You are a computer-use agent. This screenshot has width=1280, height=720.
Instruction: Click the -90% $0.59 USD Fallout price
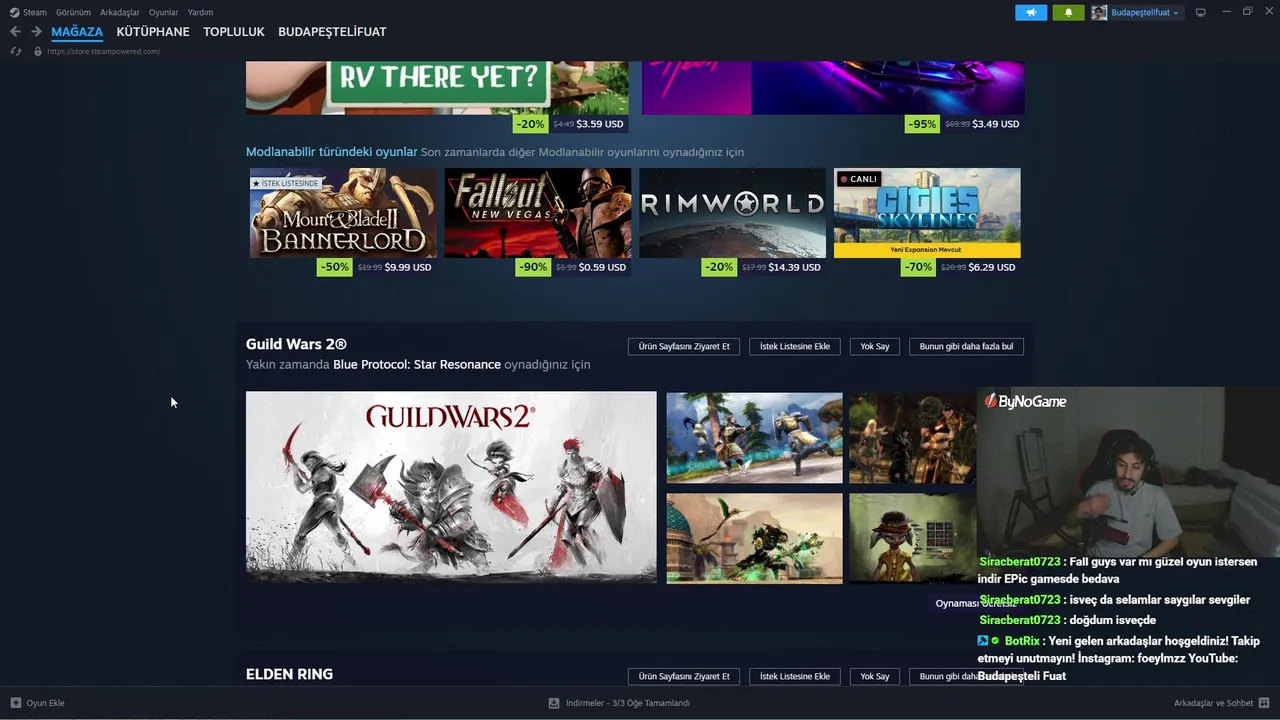(x=573, y=267)
